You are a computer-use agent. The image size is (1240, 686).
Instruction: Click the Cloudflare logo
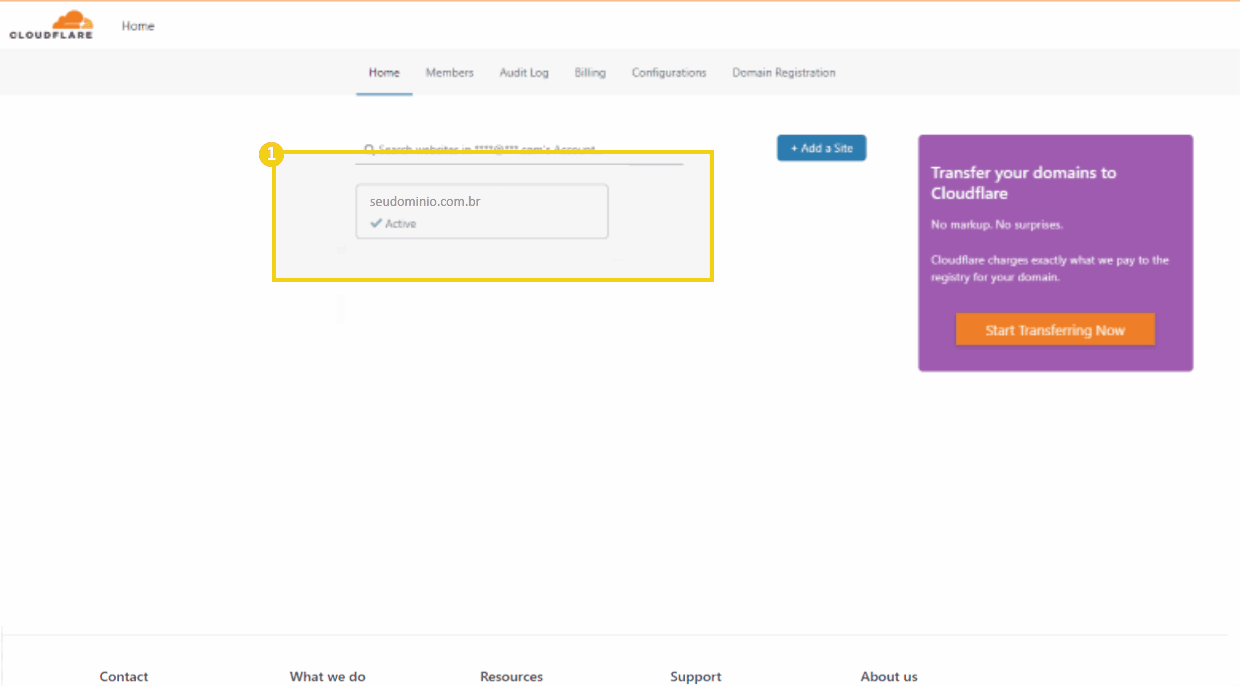point(51,25)
